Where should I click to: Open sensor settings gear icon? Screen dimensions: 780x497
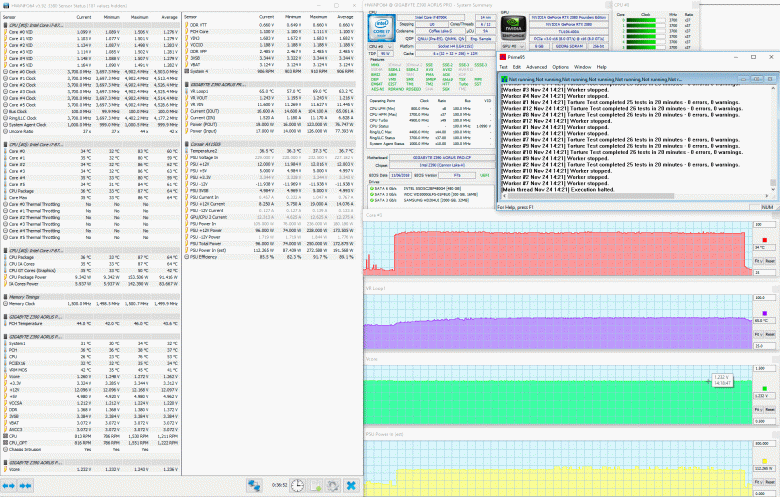click(x=331, y=485)
